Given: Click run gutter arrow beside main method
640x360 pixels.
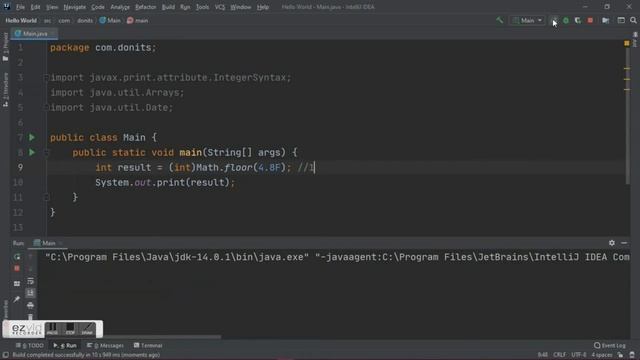Looking at the screenshot, I should pyautogui.click(x=32, y=153).
